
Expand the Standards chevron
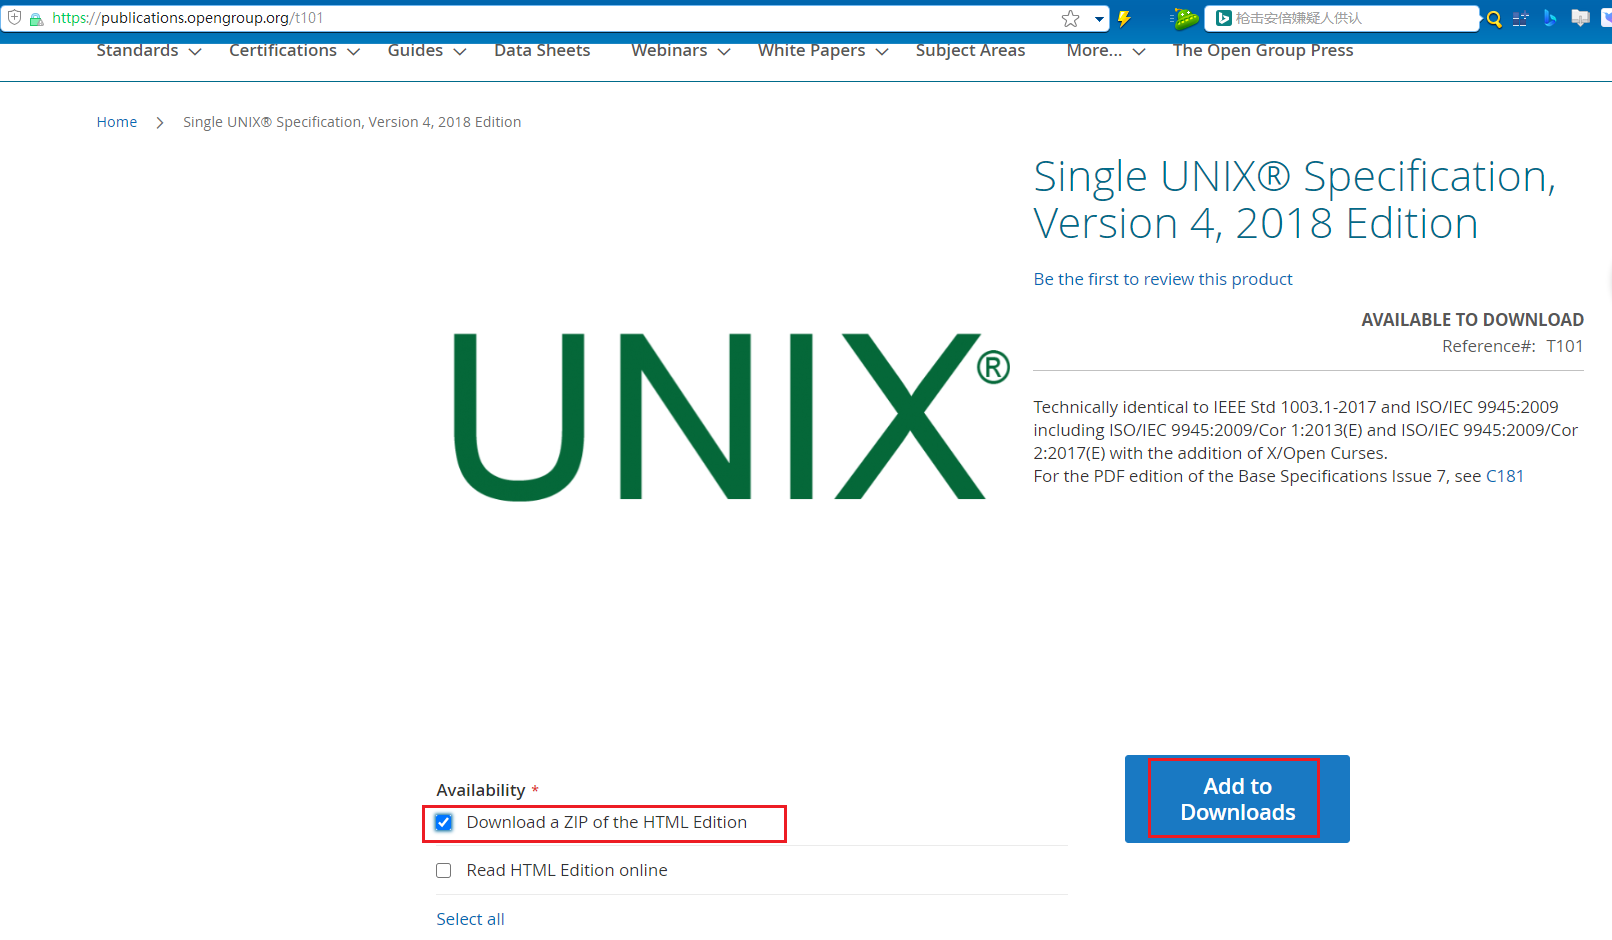195,52
